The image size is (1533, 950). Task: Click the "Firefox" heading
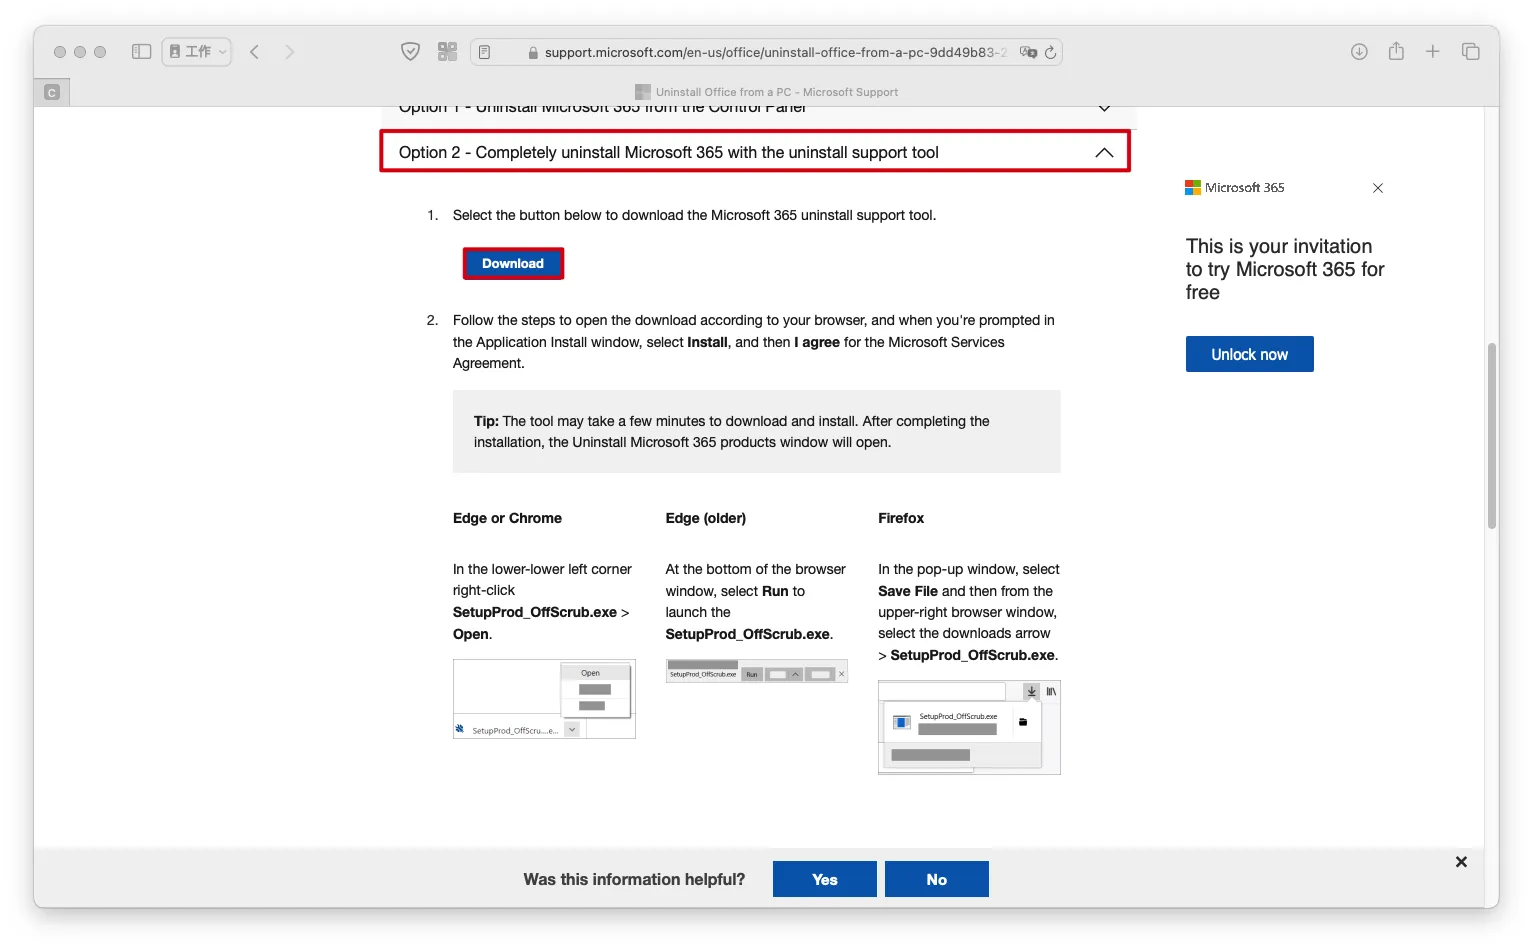click(901, 518)
